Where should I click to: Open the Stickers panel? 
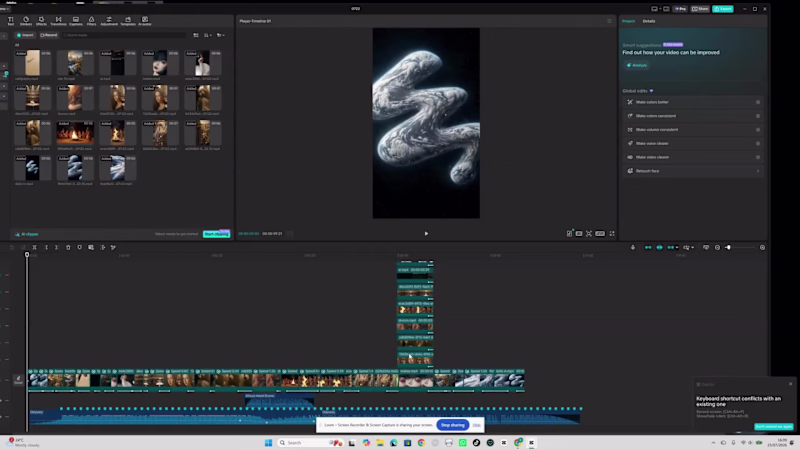pyautogui.click(x=26, y=20)
